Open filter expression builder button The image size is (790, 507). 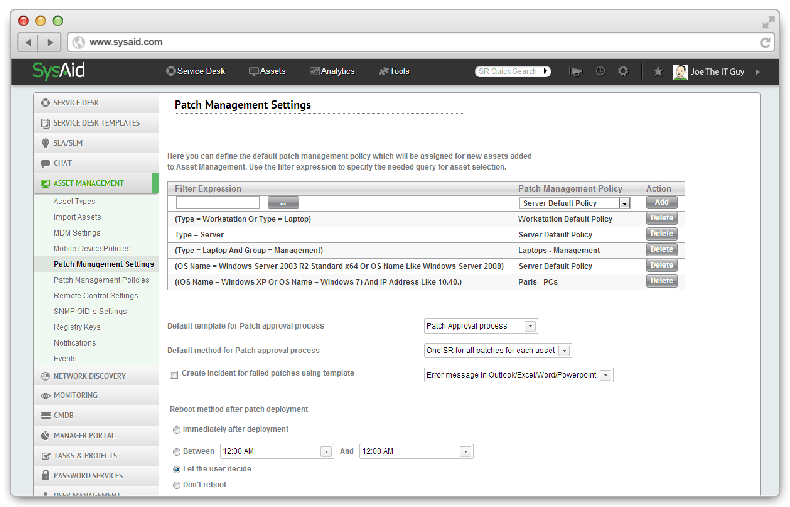(283, 203)
